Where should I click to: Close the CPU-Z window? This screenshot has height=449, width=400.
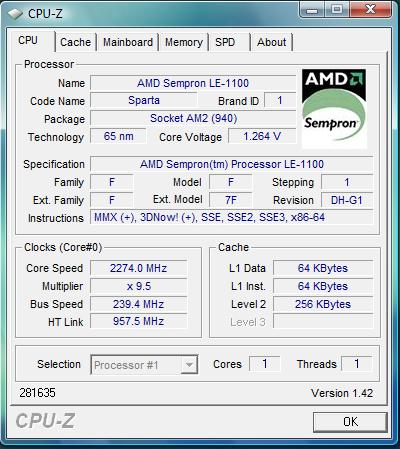coord(370,9)
